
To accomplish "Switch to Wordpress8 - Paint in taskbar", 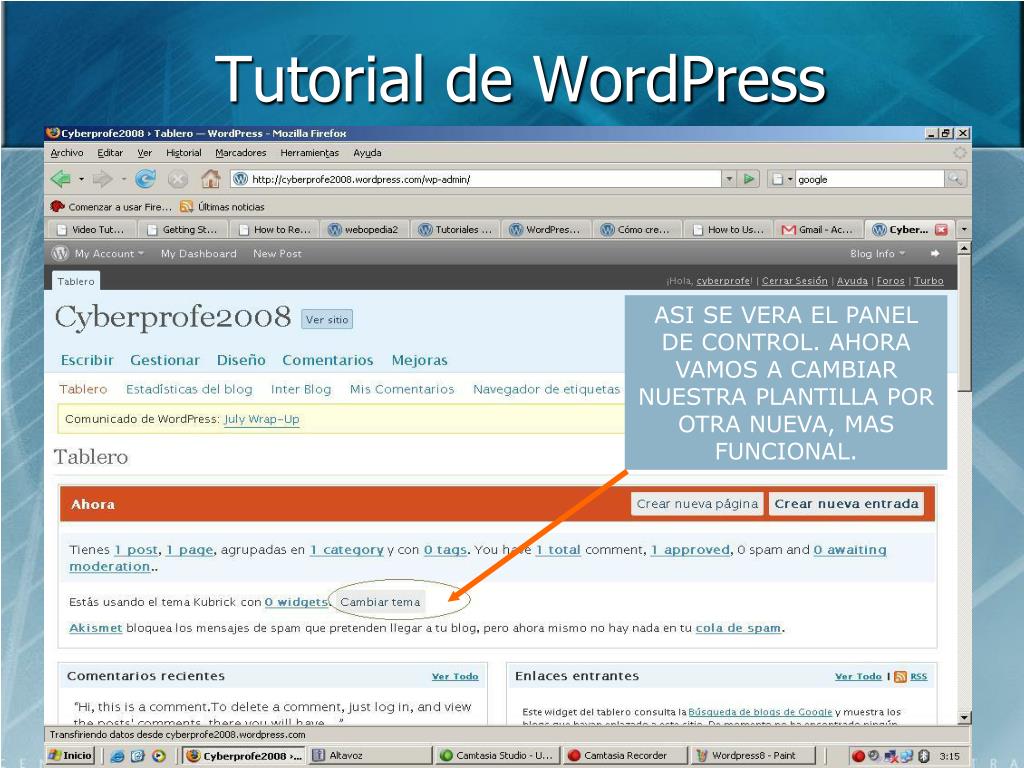I will coord(752,756).
